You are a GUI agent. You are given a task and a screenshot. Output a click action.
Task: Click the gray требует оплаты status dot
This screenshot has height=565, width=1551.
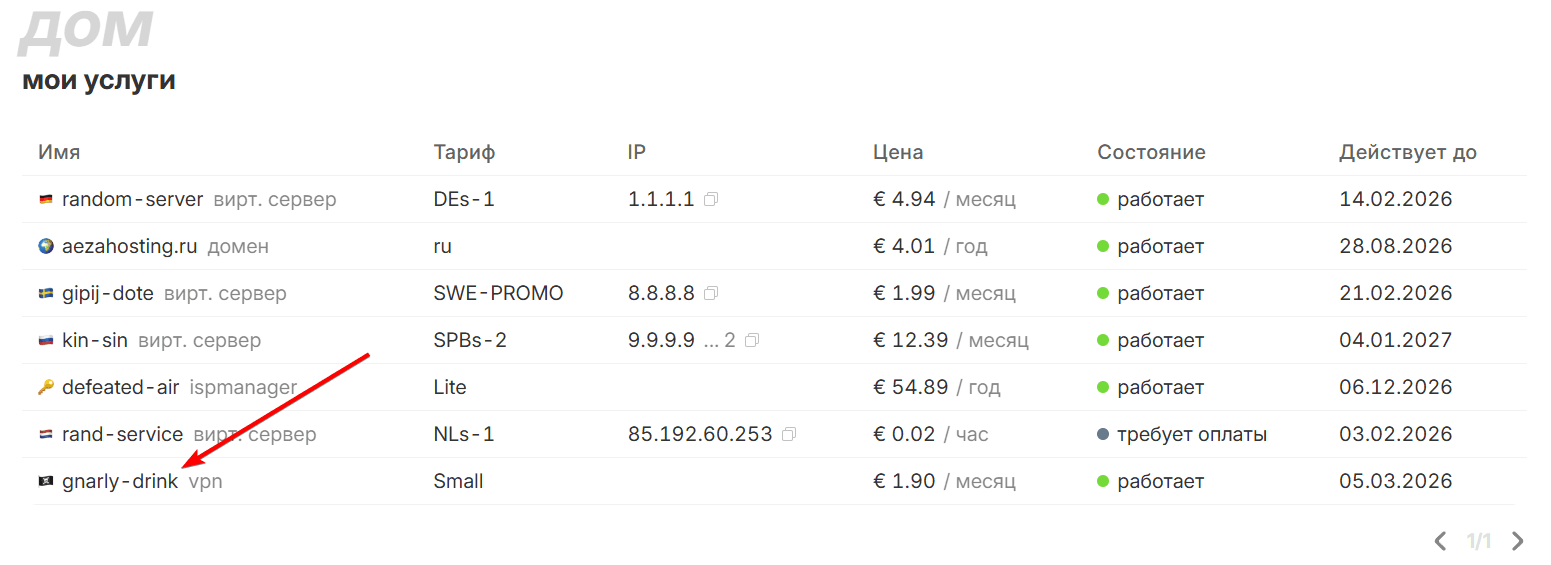click(1103, 435)
